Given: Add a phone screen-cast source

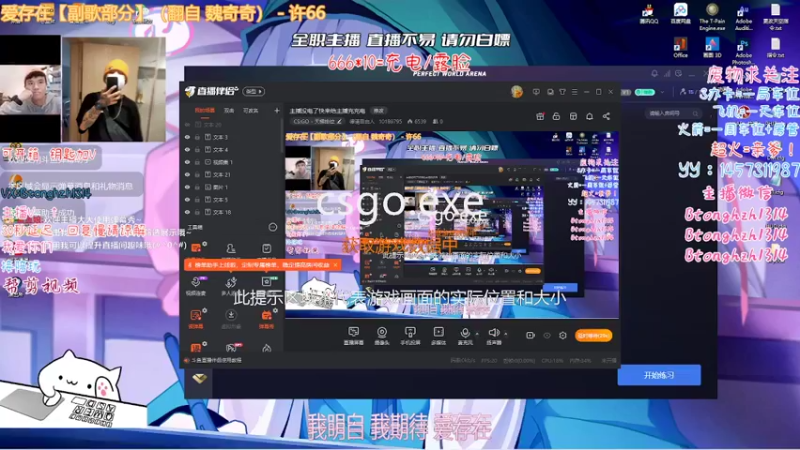Looking at the screenshot, I should coord(410,335).
